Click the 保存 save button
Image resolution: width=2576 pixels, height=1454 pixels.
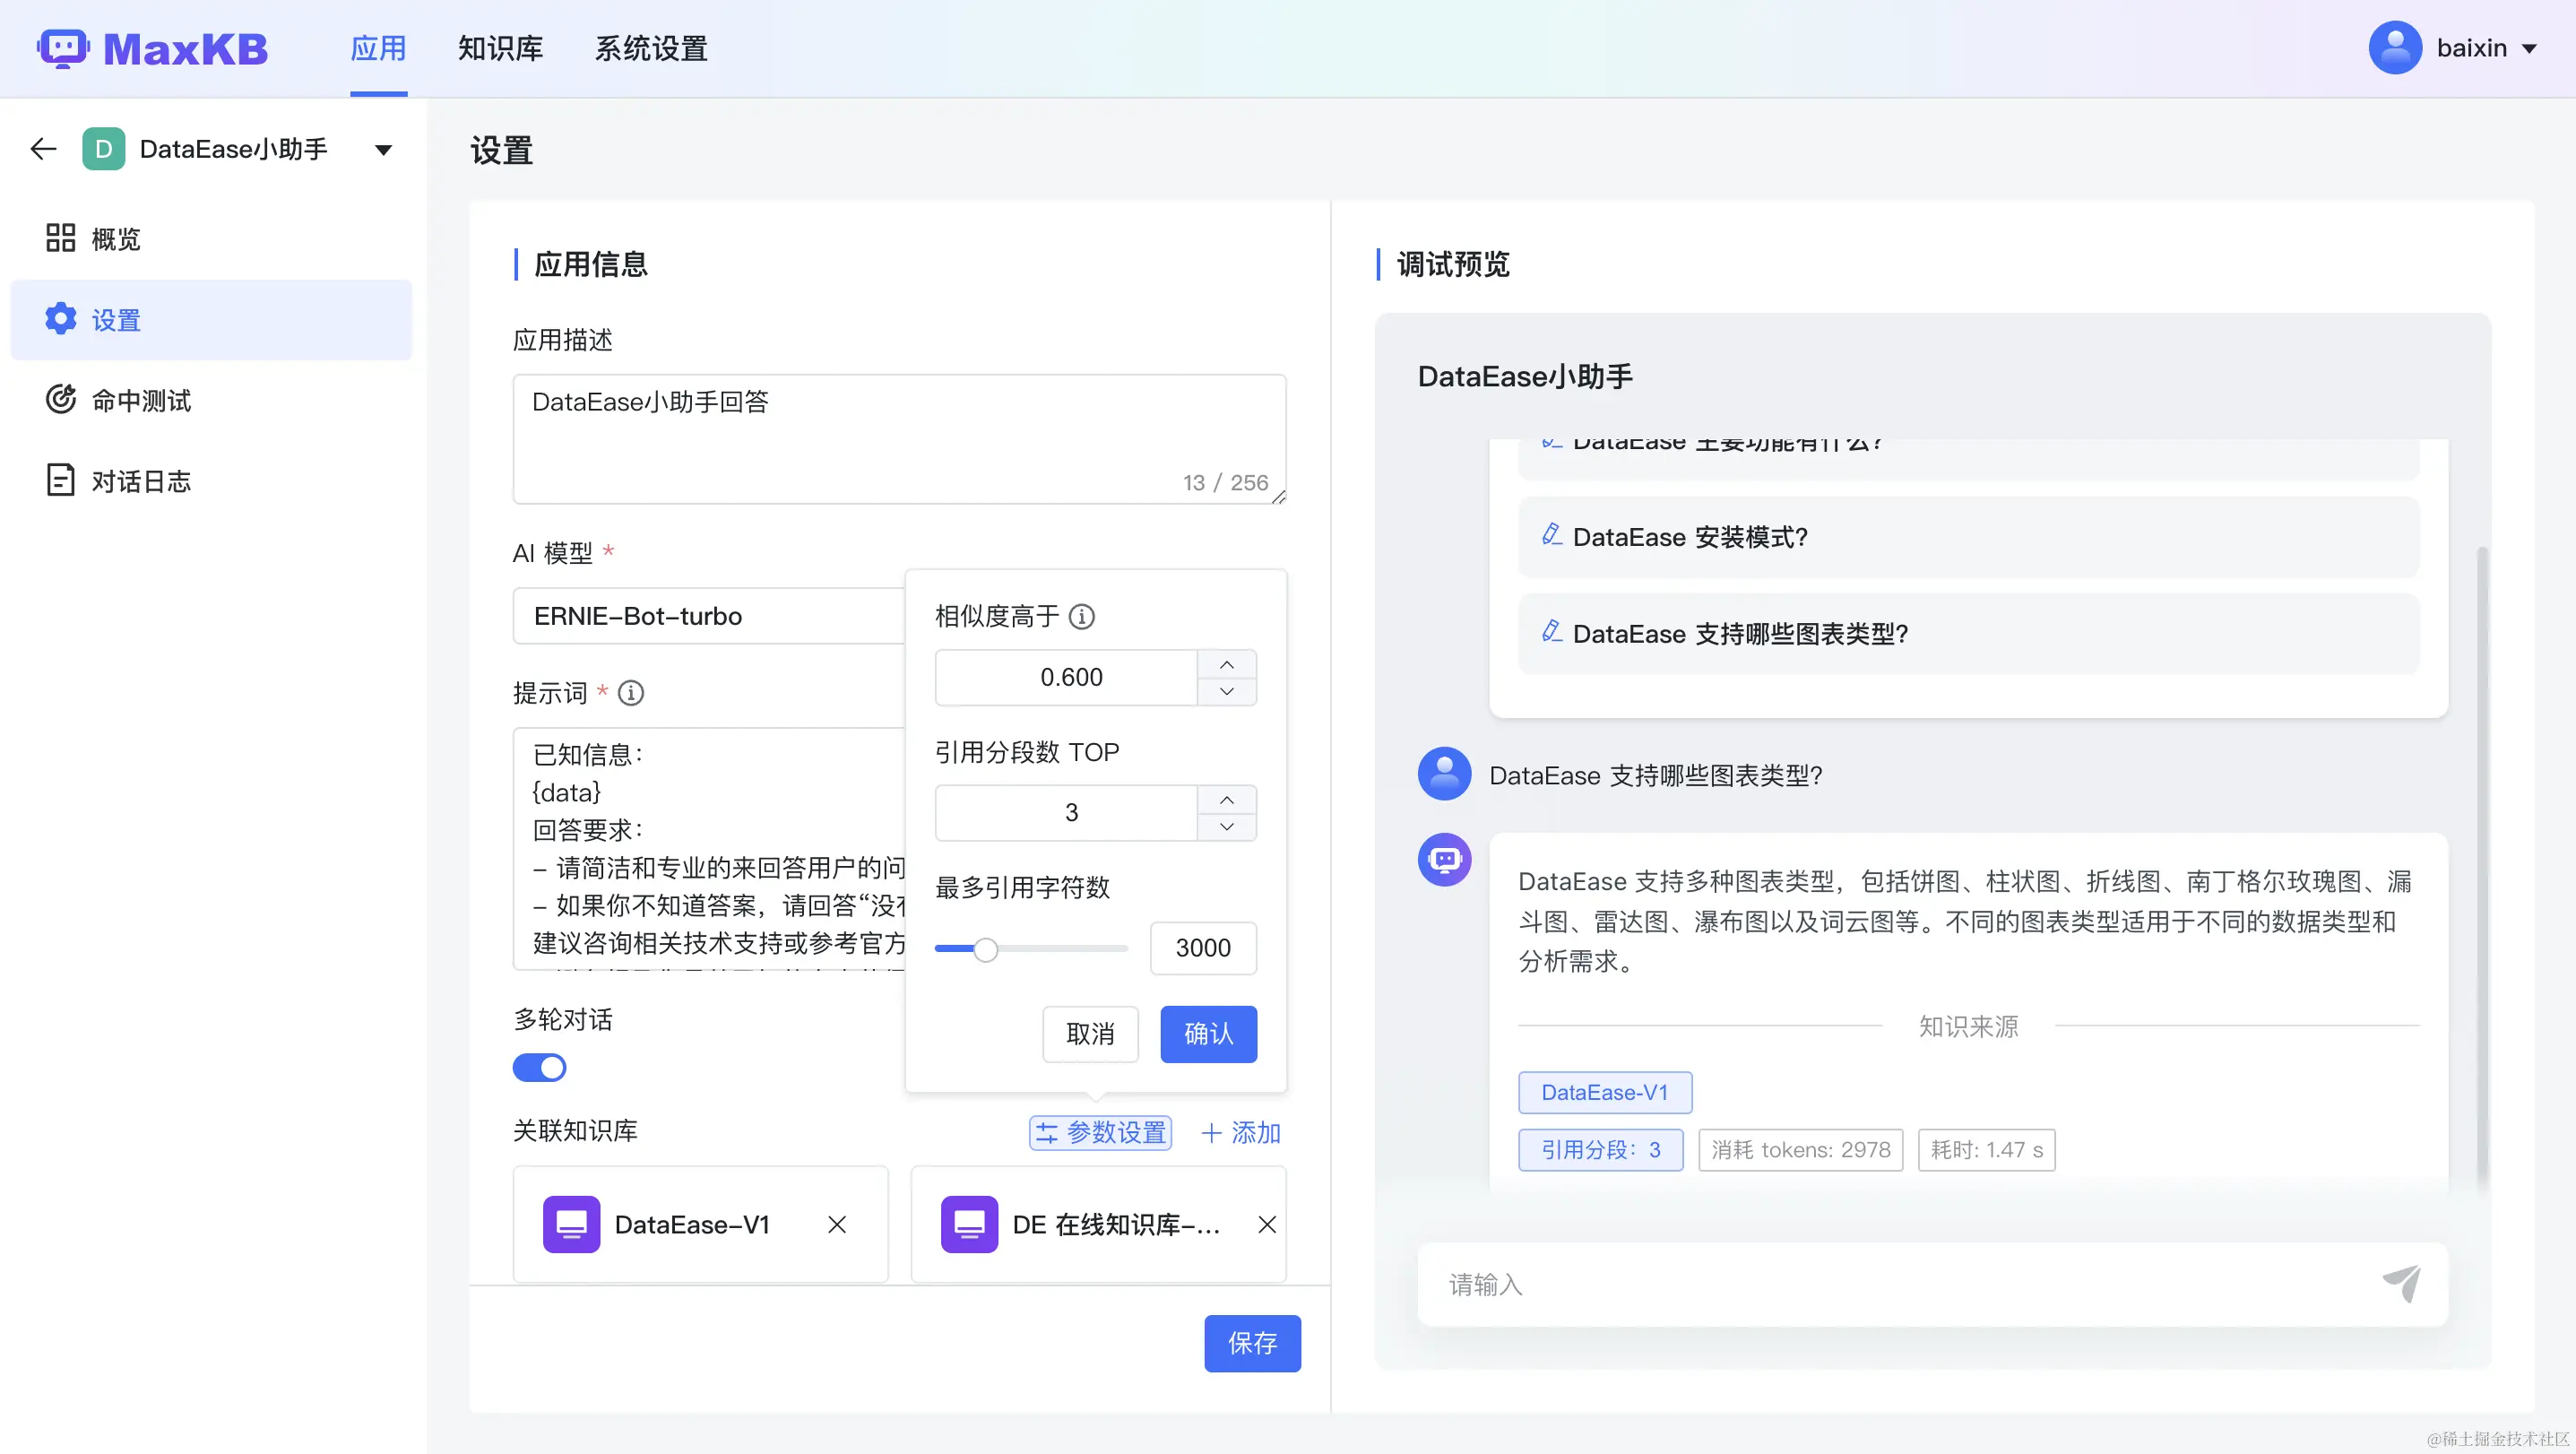click(1252, 1342)
